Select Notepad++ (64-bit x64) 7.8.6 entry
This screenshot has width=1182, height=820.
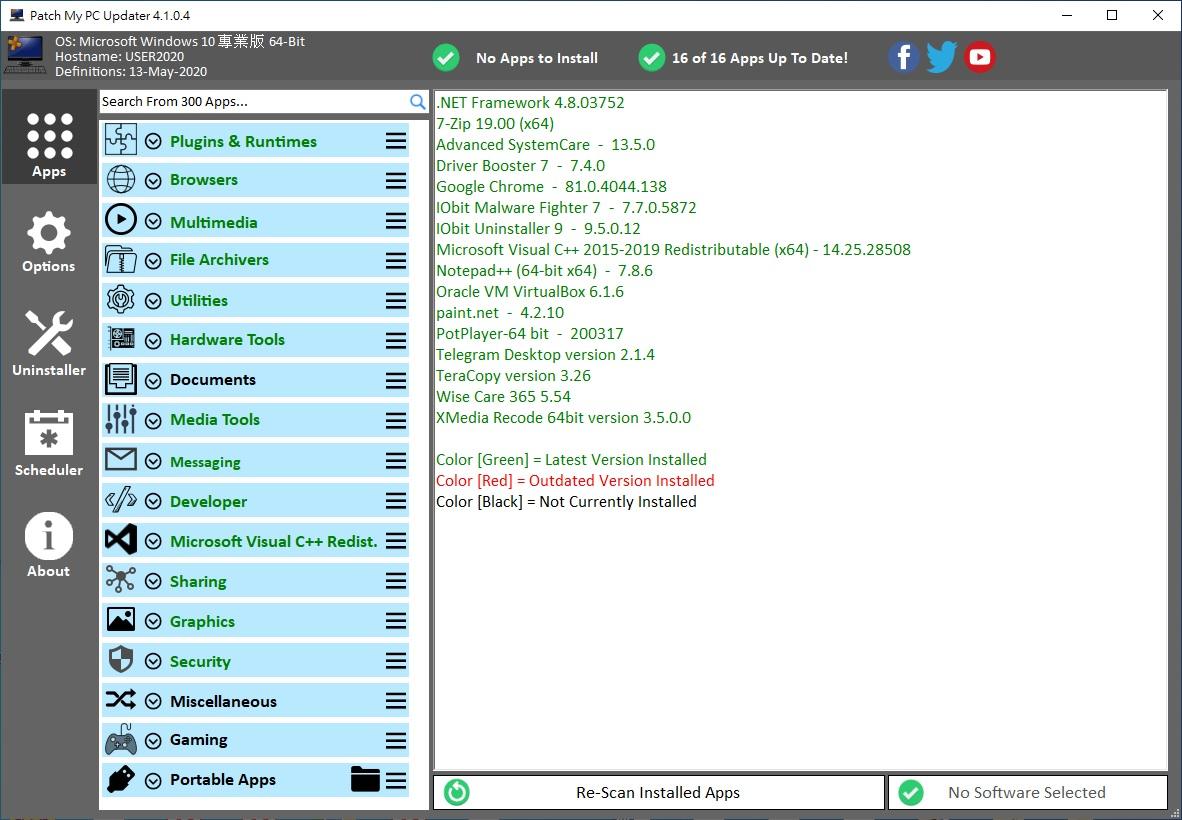pyautogui.click(x=544, y=271)
